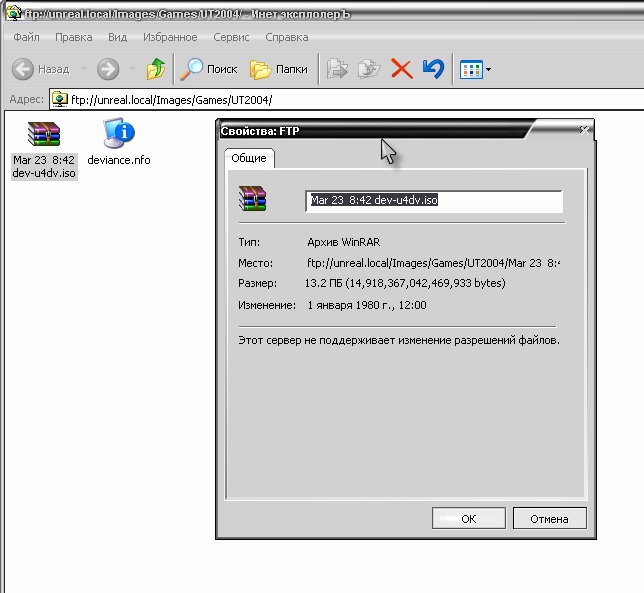Image resolution: width=644 pixels, height=593 pixels.
Task: Click the Mar 23 8:42 dev-u4dv.iso file label
Action: (44, 166)
